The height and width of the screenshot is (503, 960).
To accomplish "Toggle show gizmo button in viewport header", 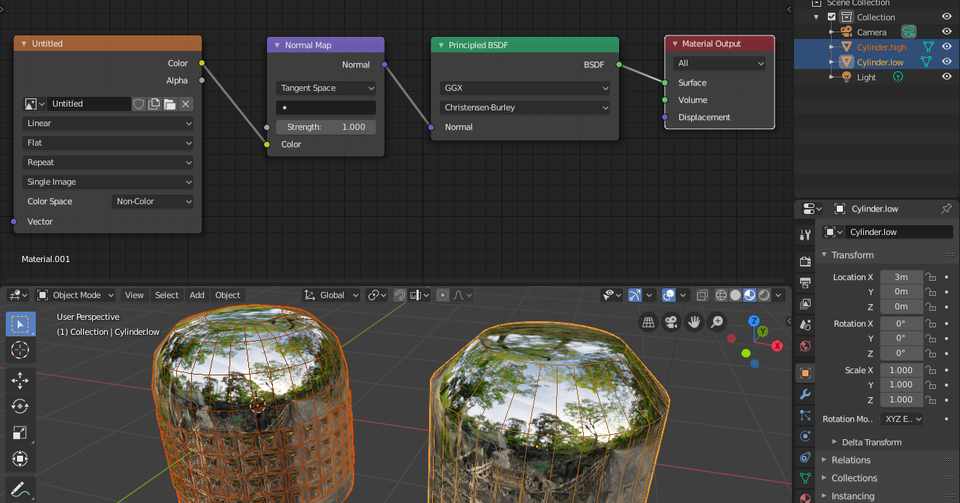I will [635, 295].
